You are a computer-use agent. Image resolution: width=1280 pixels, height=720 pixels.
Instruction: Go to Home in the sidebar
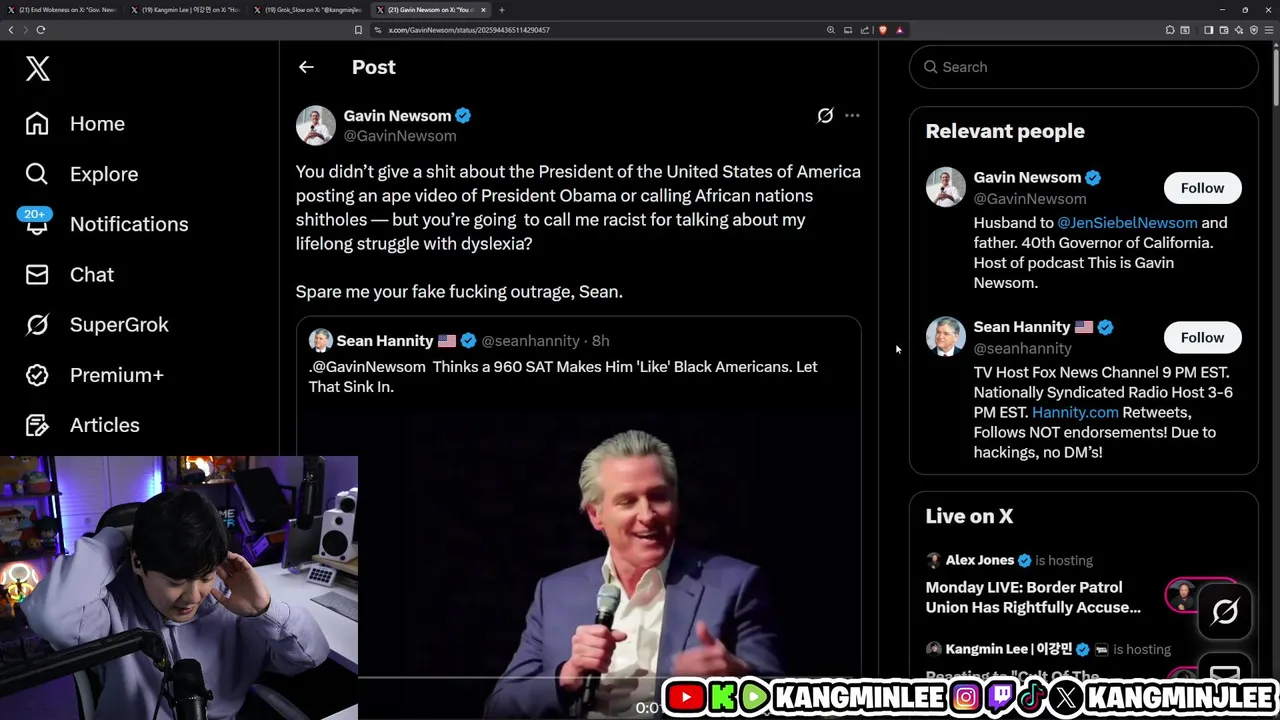pos(76,124)
